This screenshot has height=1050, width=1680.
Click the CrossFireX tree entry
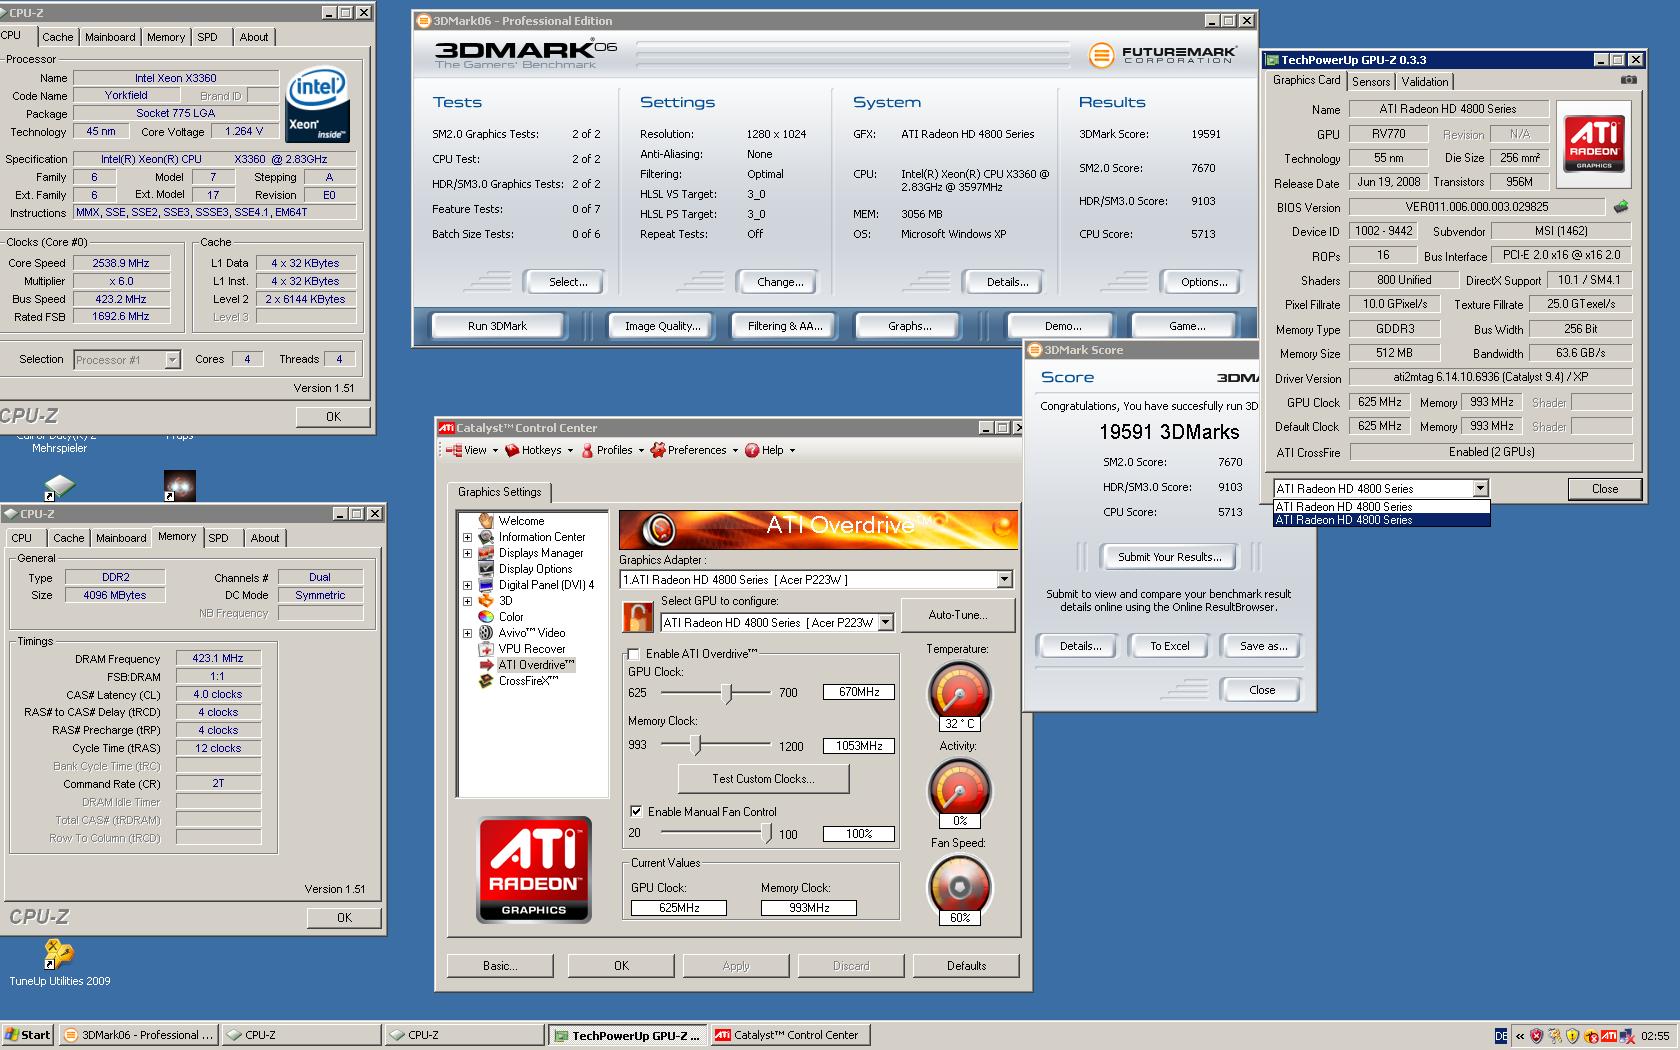[x=527, y=681]
